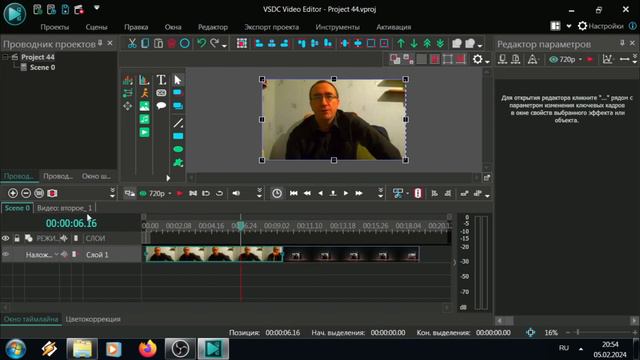This screenshot has width=640, height=360.
Task: Click the clock icon in timeline toolbar
Action: click(x=277, y=193)
